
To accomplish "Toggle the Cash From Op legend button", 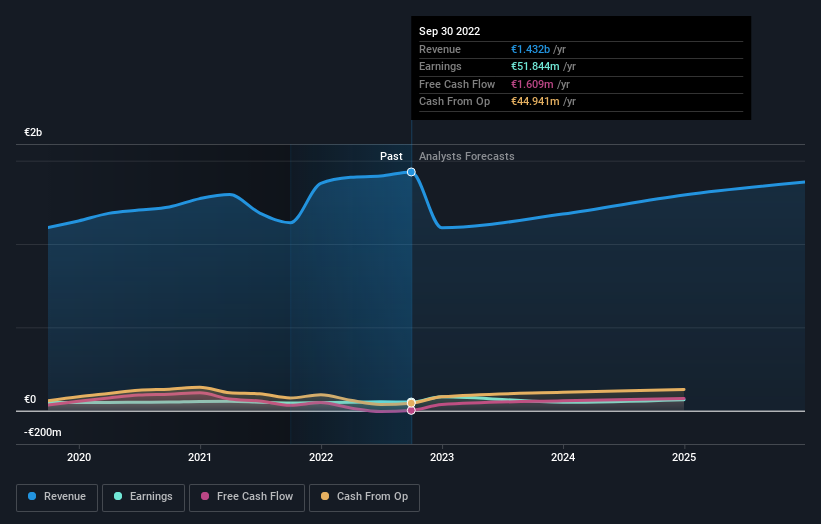I will (364, 497).
